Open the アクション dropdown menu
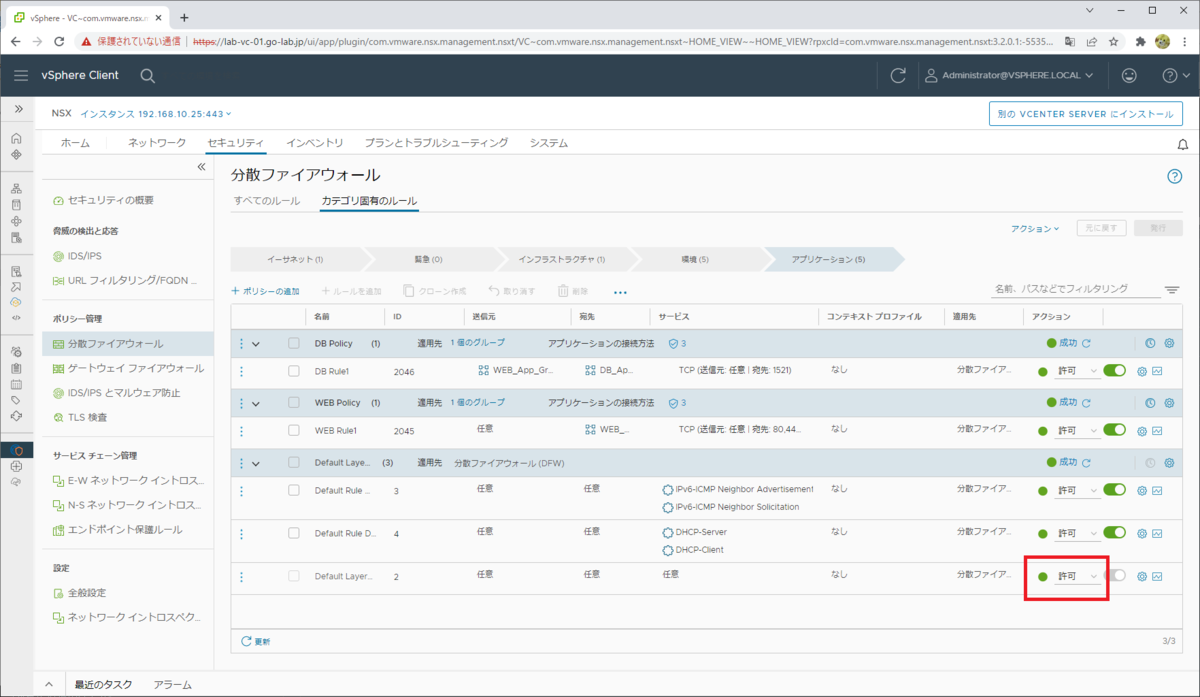This screenshot has height=697, width=1200. 1035,229
